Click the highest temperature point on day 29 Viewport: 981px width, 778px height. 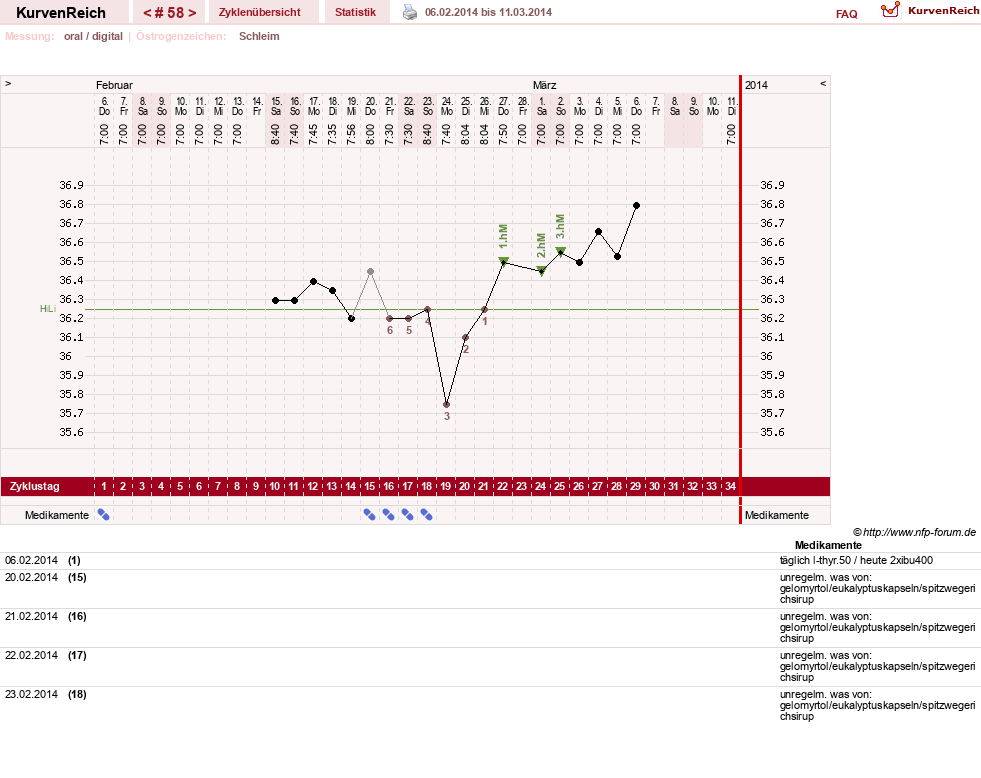(x=636, y=205)
